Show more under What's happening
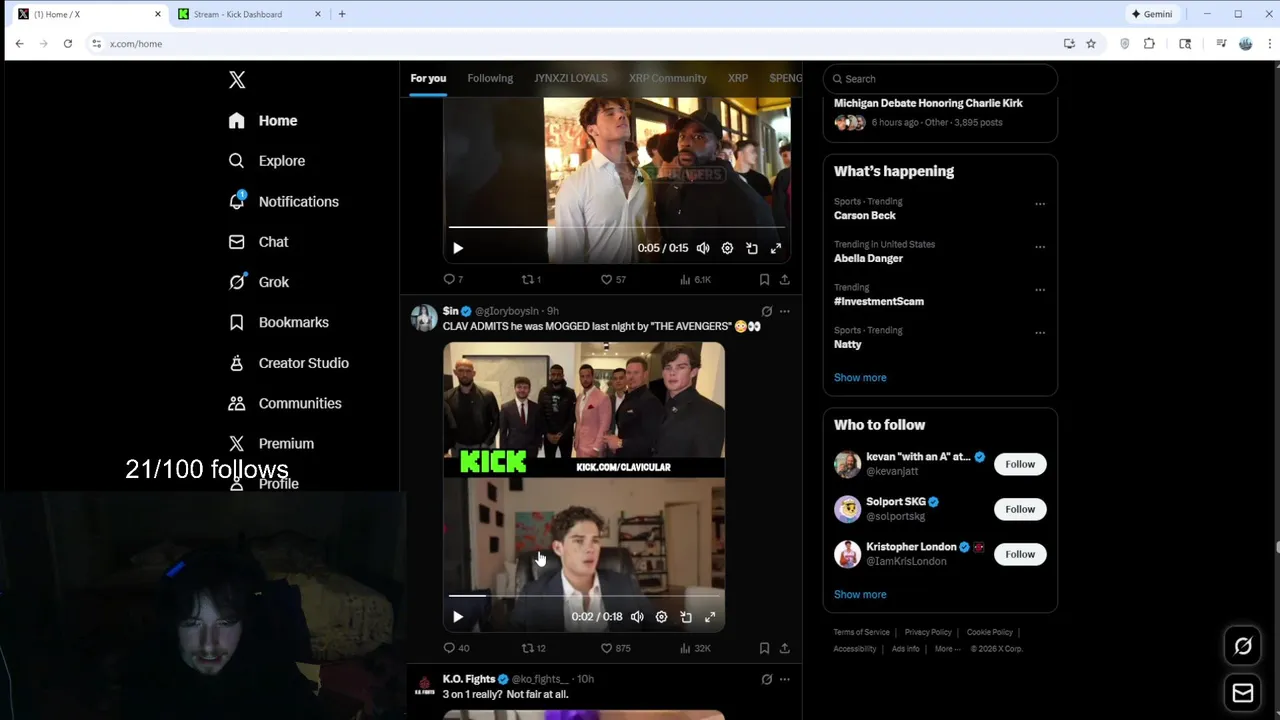The width and height of the screenshot is (1280, 720). coord(860,378)
